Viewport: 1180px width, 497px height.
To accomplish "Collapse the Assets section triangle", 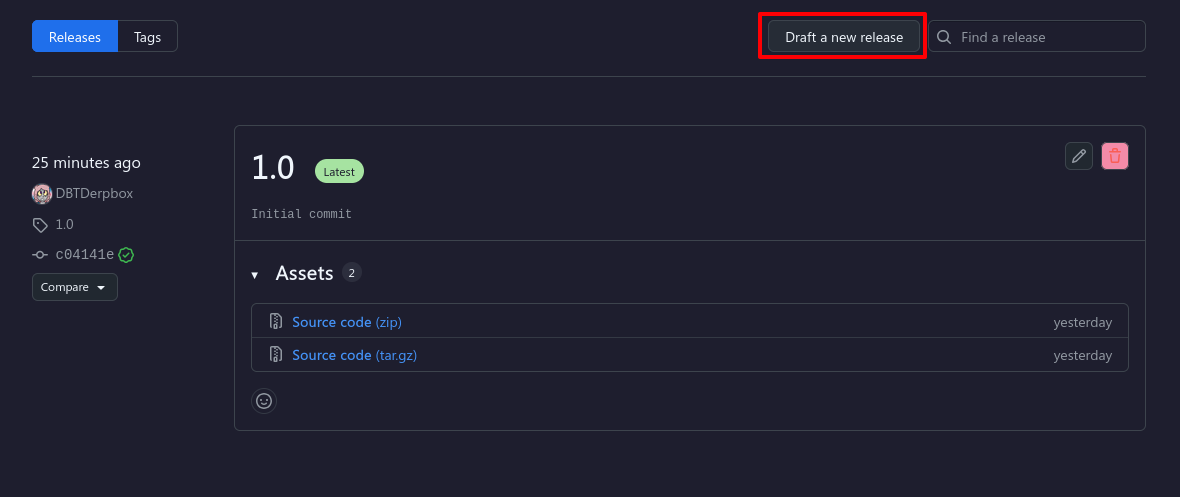I will pos(255,275).
